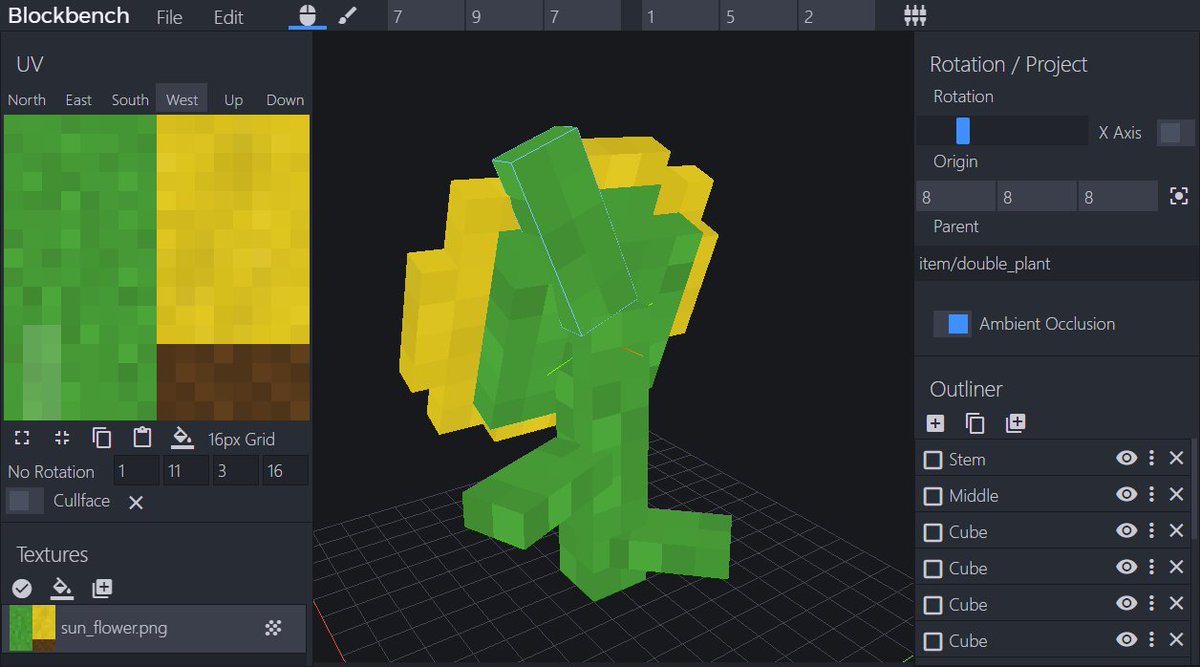Open the animation sliders icon in the top bar
This screenshot has width=1200, height=667.
click(915, 16)
